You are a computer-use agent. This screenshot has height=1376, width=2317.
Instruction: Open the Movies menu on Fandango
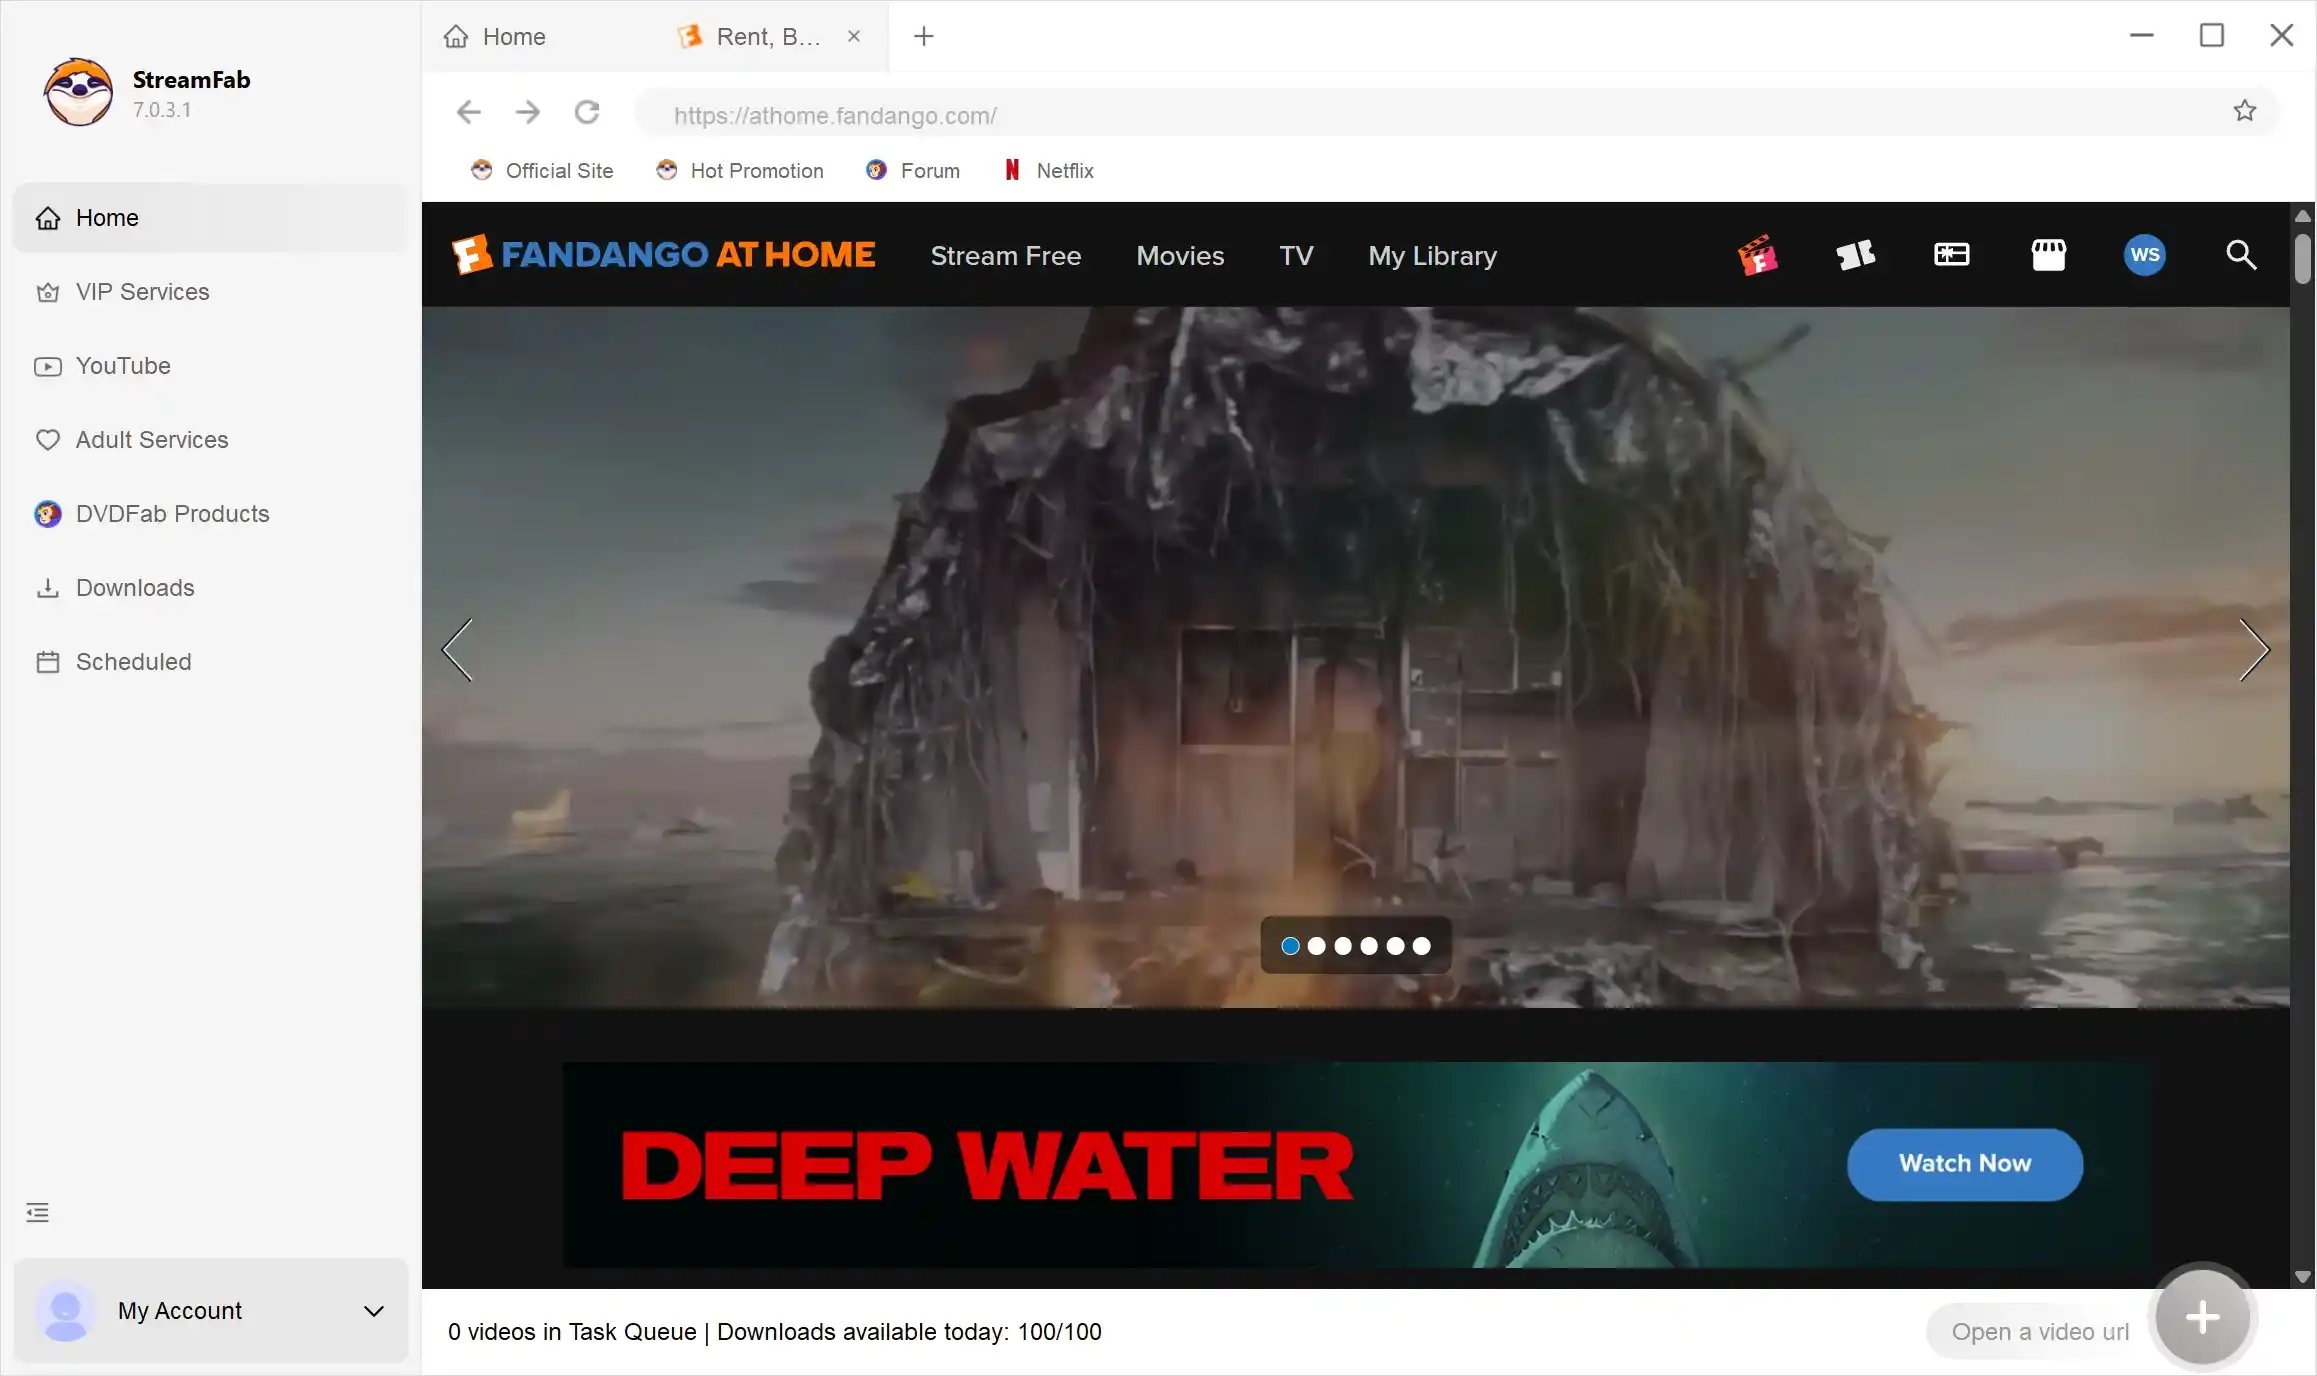click(x=1180, y=256)
